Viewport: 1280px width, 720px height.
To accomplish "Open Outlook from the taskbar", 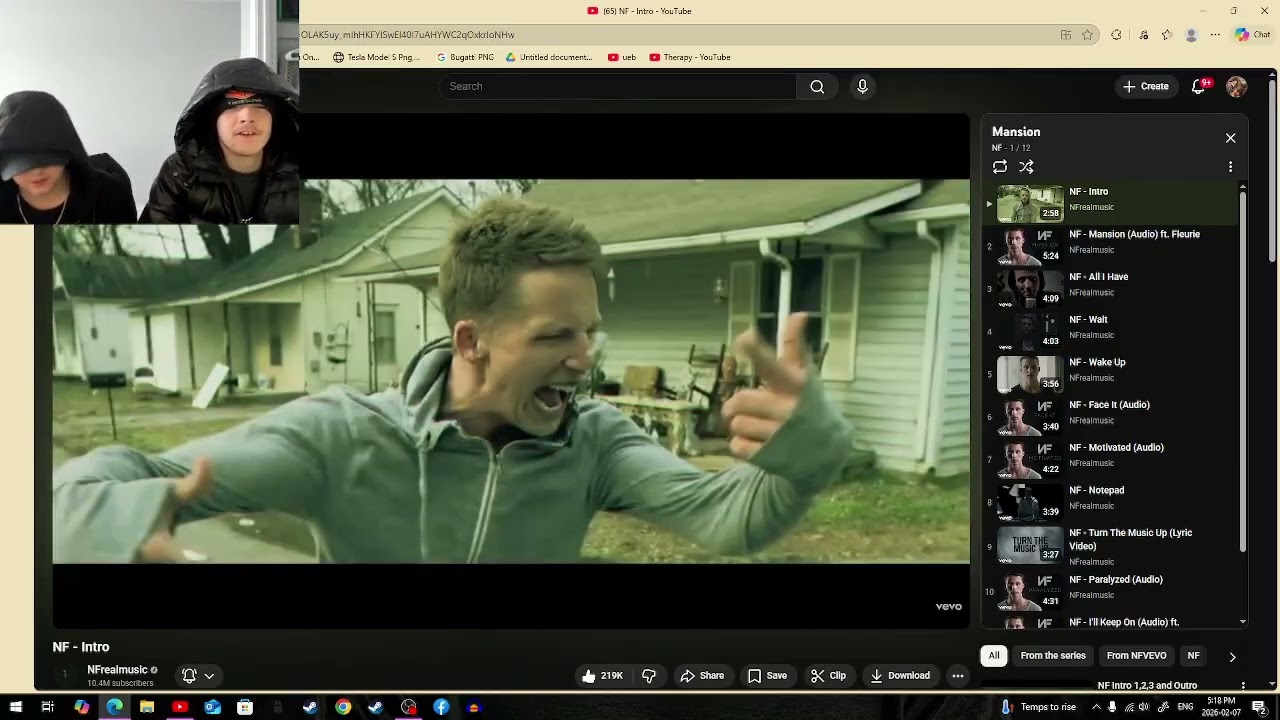I will tap(212, 707).
